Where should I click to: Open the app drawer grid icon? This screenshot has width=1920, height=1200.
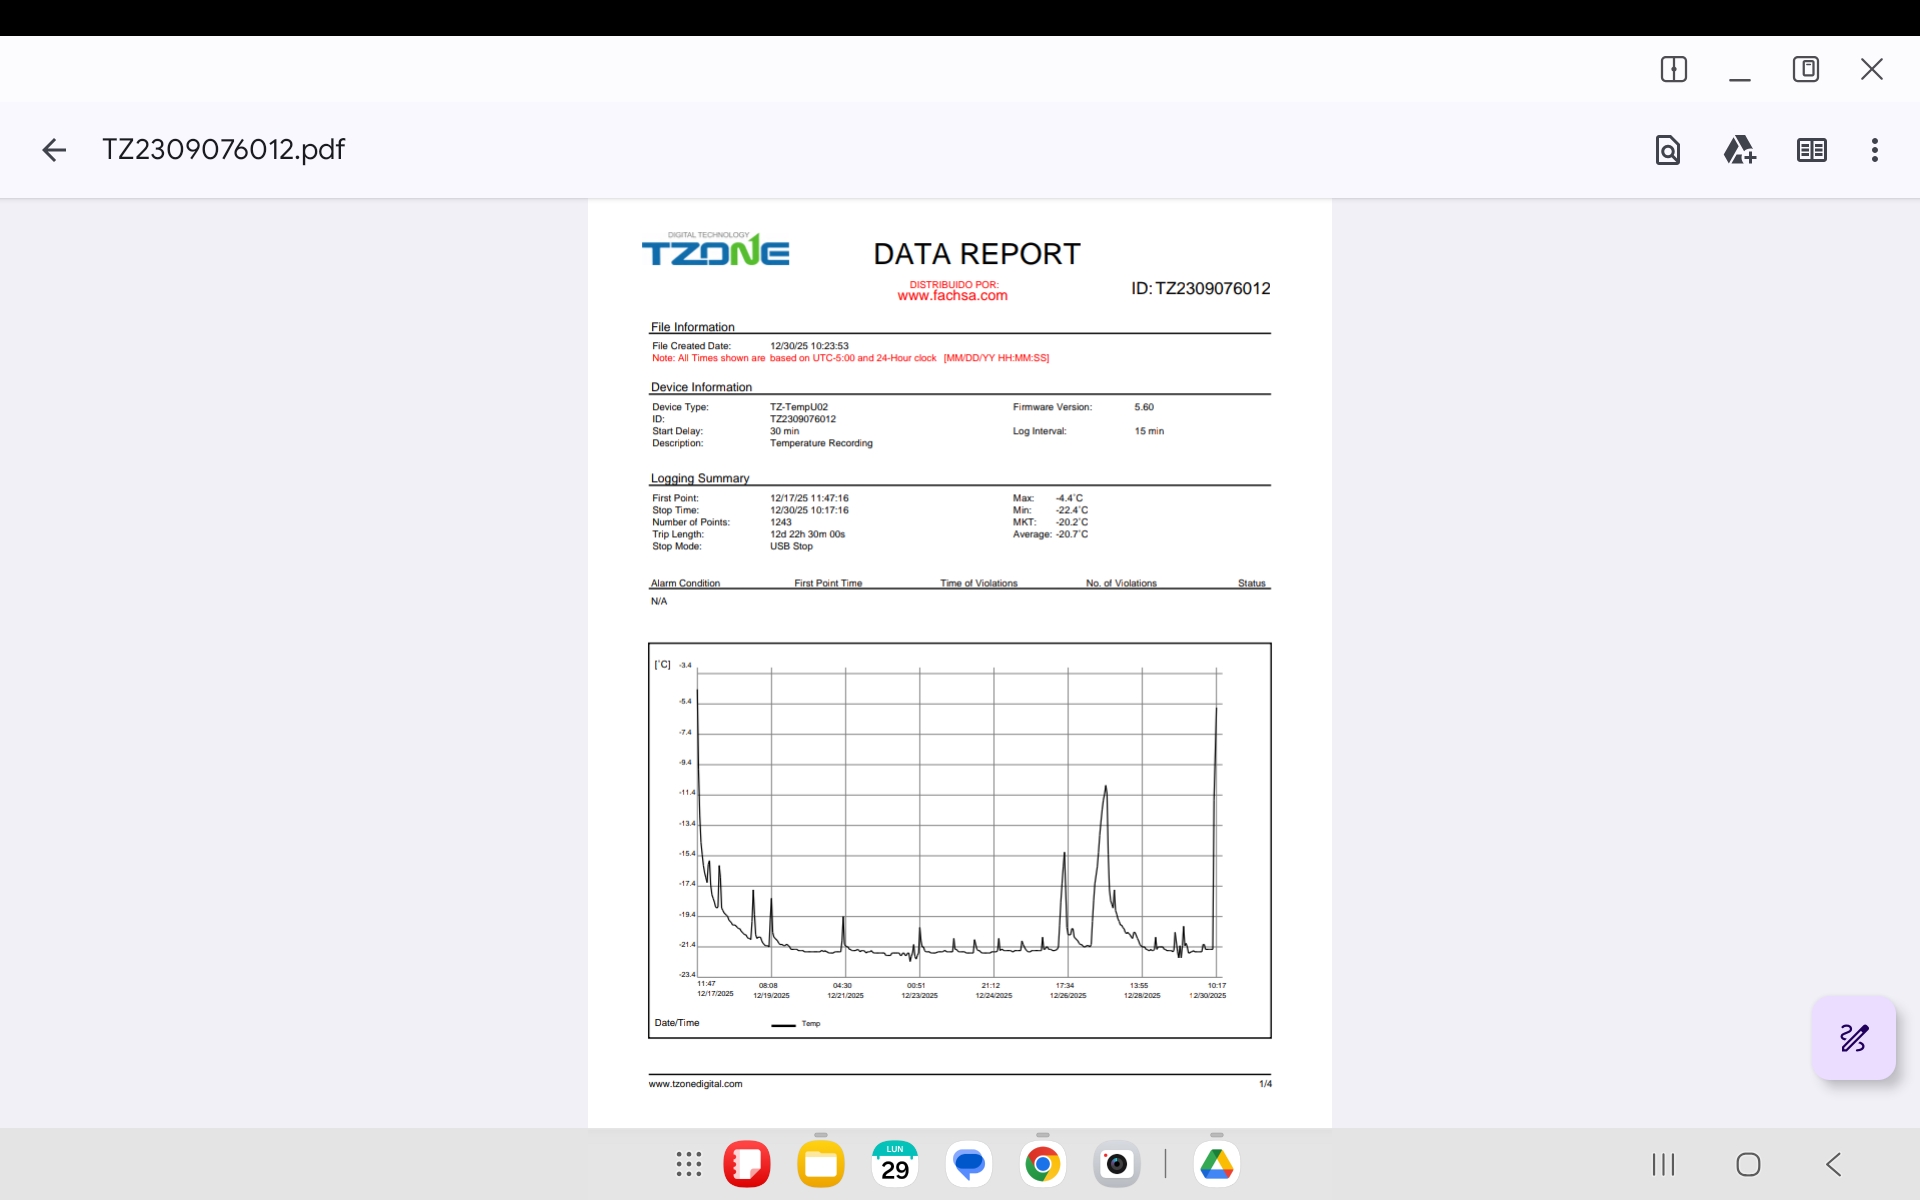[688, 1164]
